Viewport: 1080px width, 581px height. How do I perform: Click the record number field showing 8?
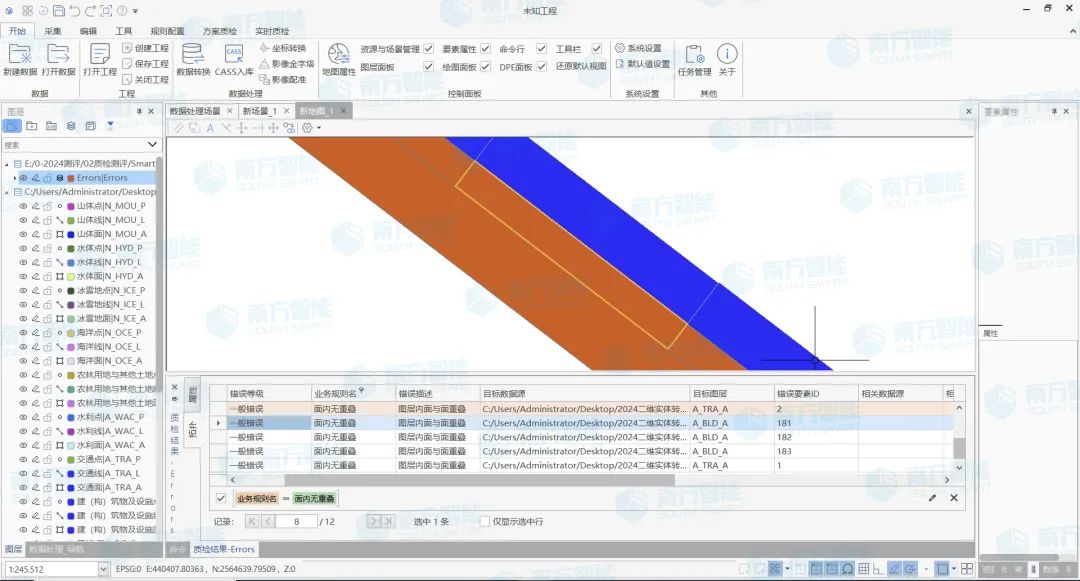click(x=296, y=522)
